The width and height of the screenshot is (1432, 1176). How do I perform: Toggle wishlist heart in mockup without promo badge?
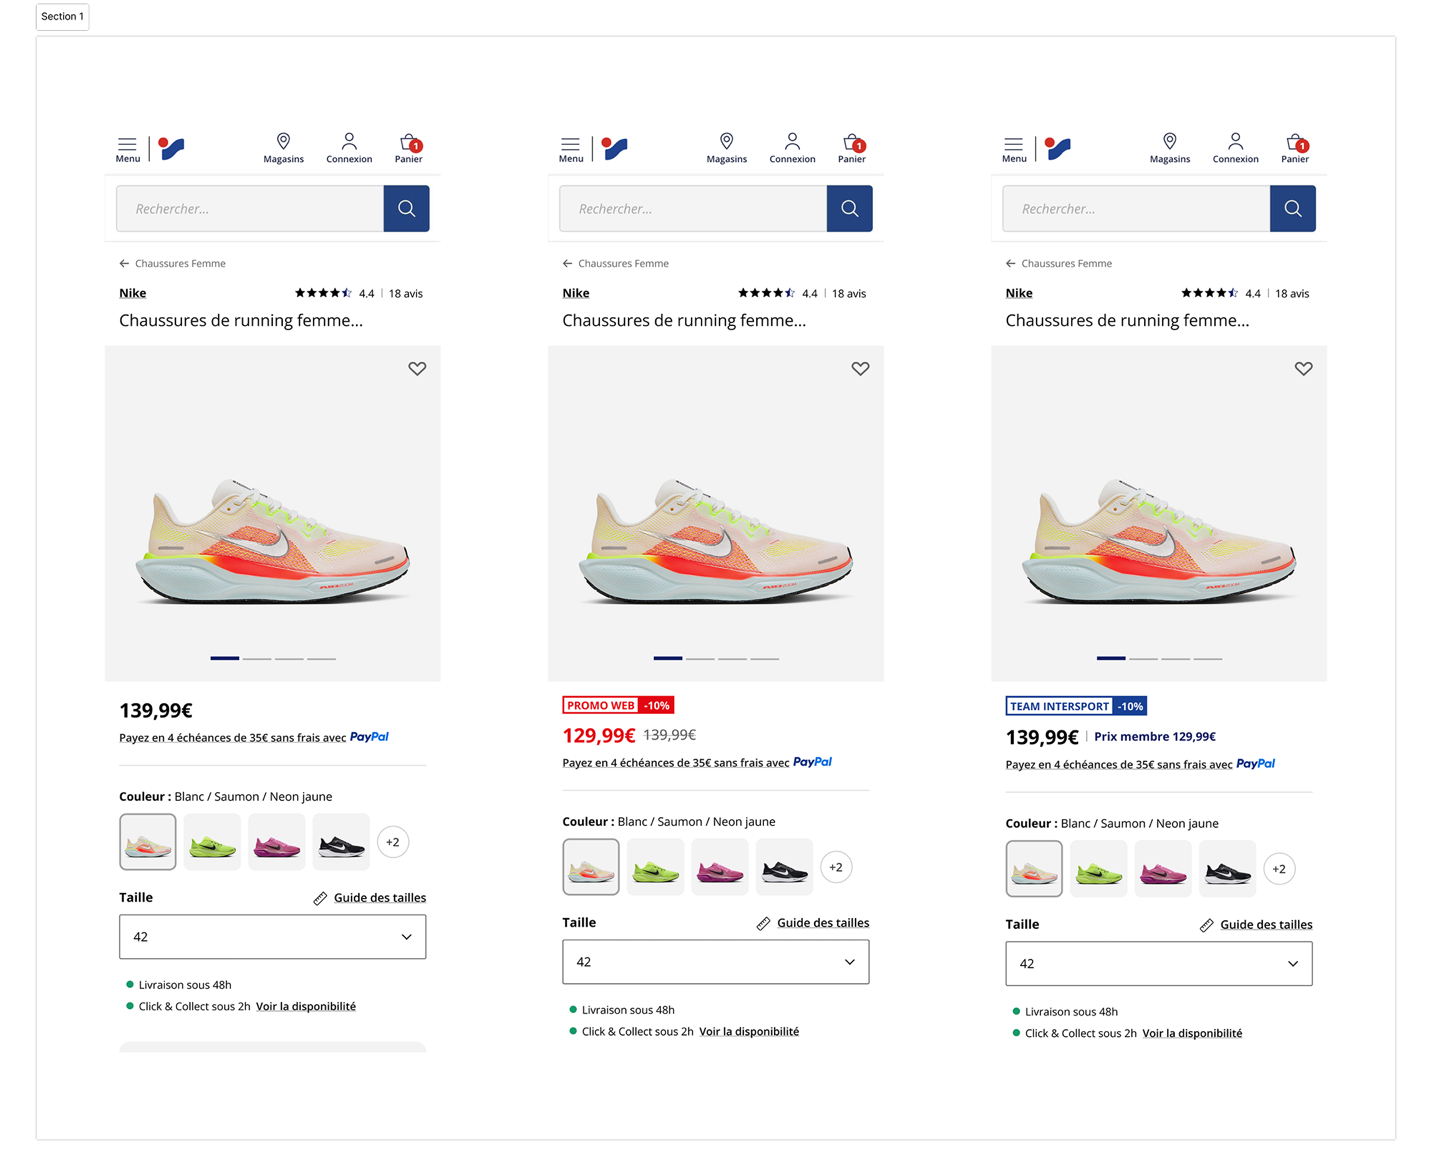tap(417, 369)
